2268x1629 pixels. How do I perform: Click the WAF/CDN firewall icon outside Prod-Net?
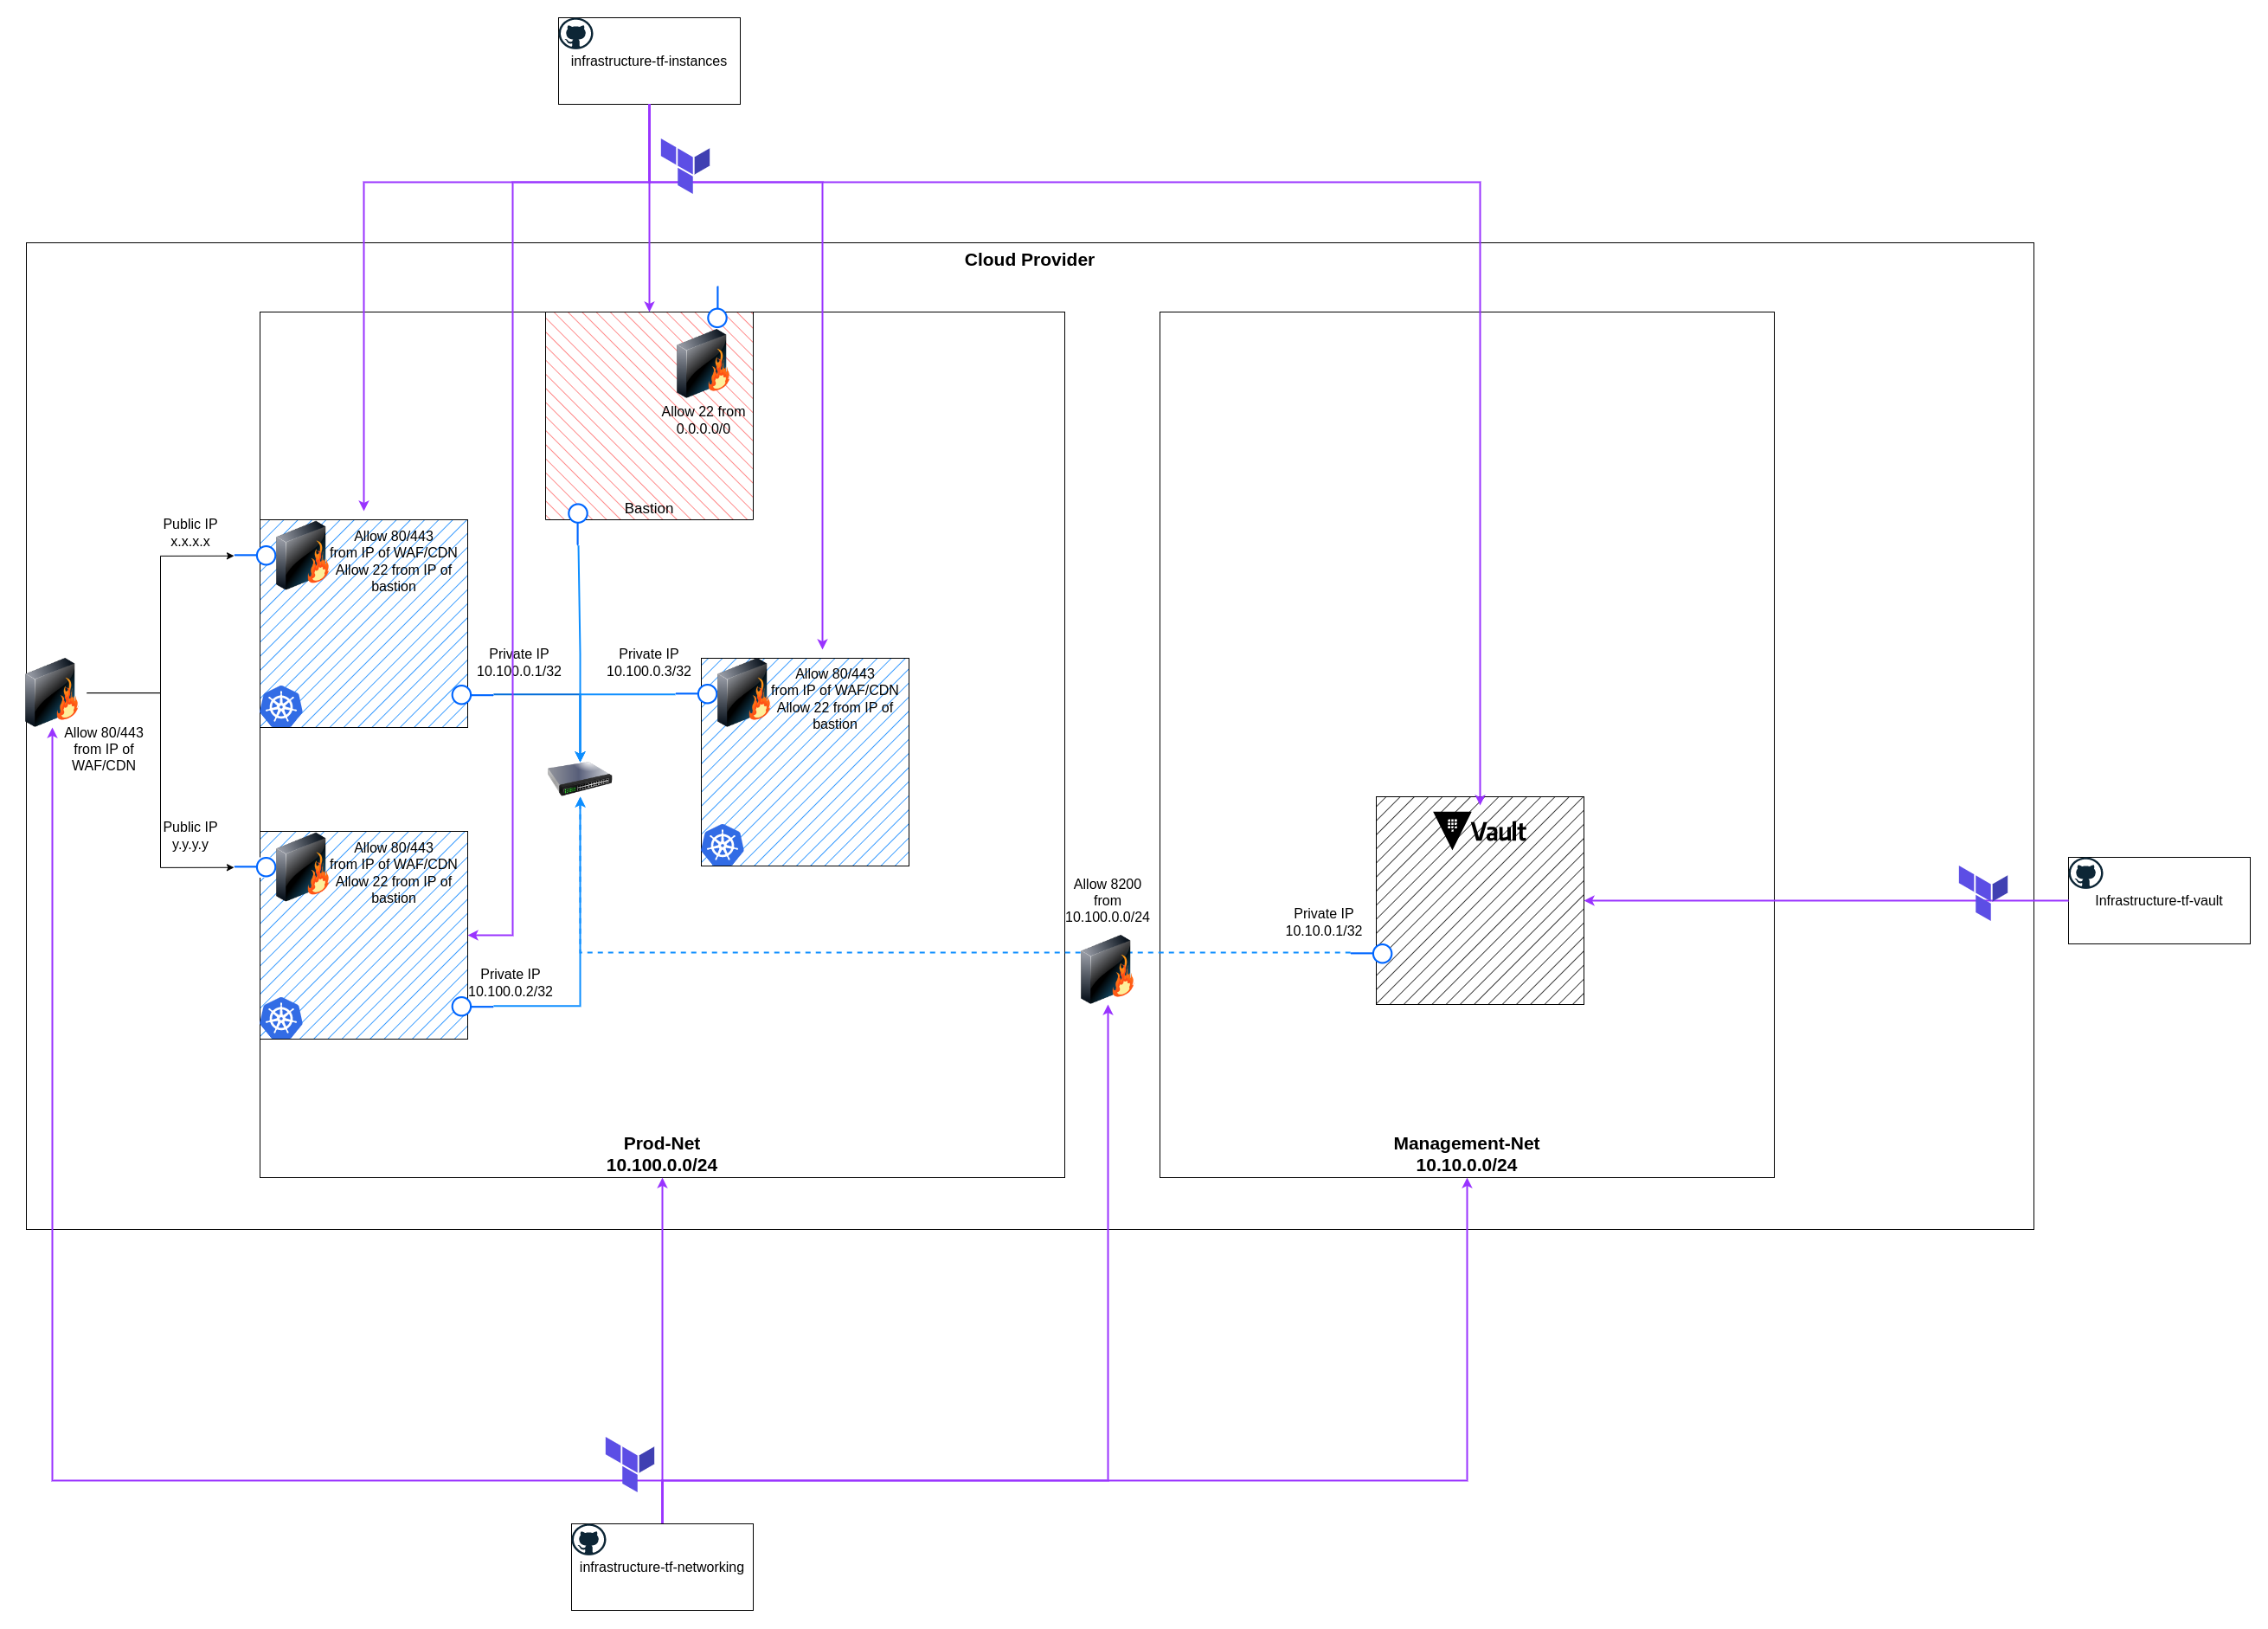[x=52, y=692]
